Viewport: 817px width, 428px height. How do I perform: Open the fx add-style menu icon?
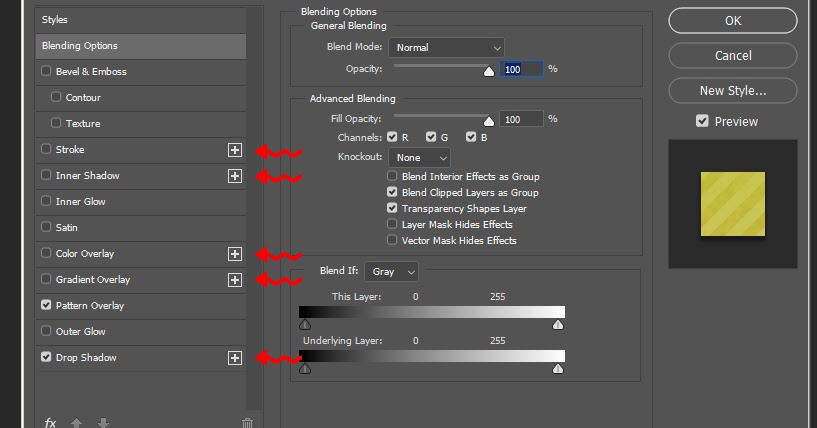click(x=50, y=423)
